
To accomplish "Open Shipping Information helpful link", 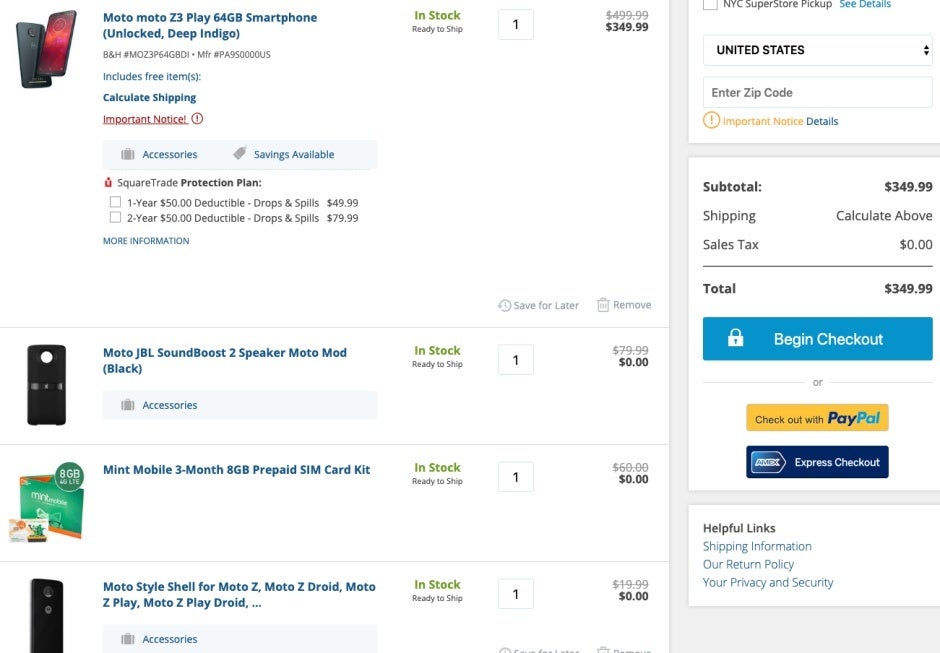I will pyautogui.click(x=757, y=546).
